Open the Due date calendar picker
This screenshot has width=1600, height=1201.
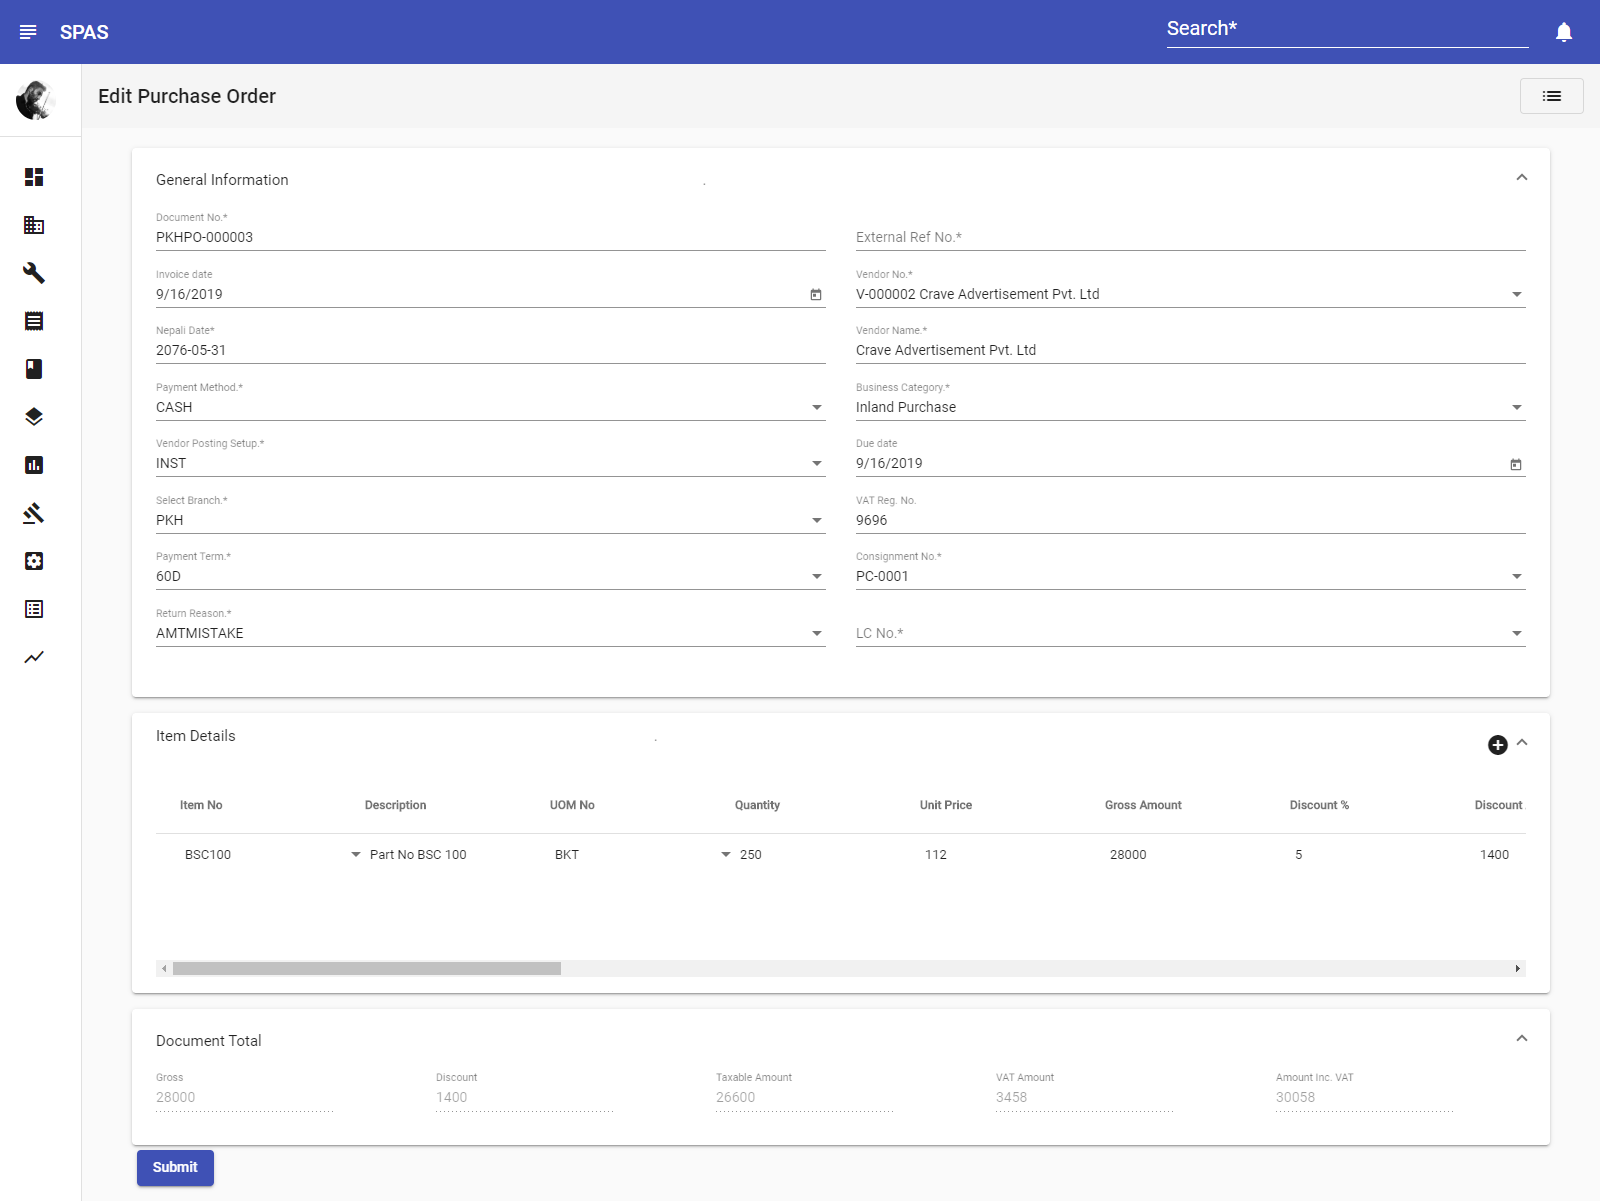[x=1516, y=464]
